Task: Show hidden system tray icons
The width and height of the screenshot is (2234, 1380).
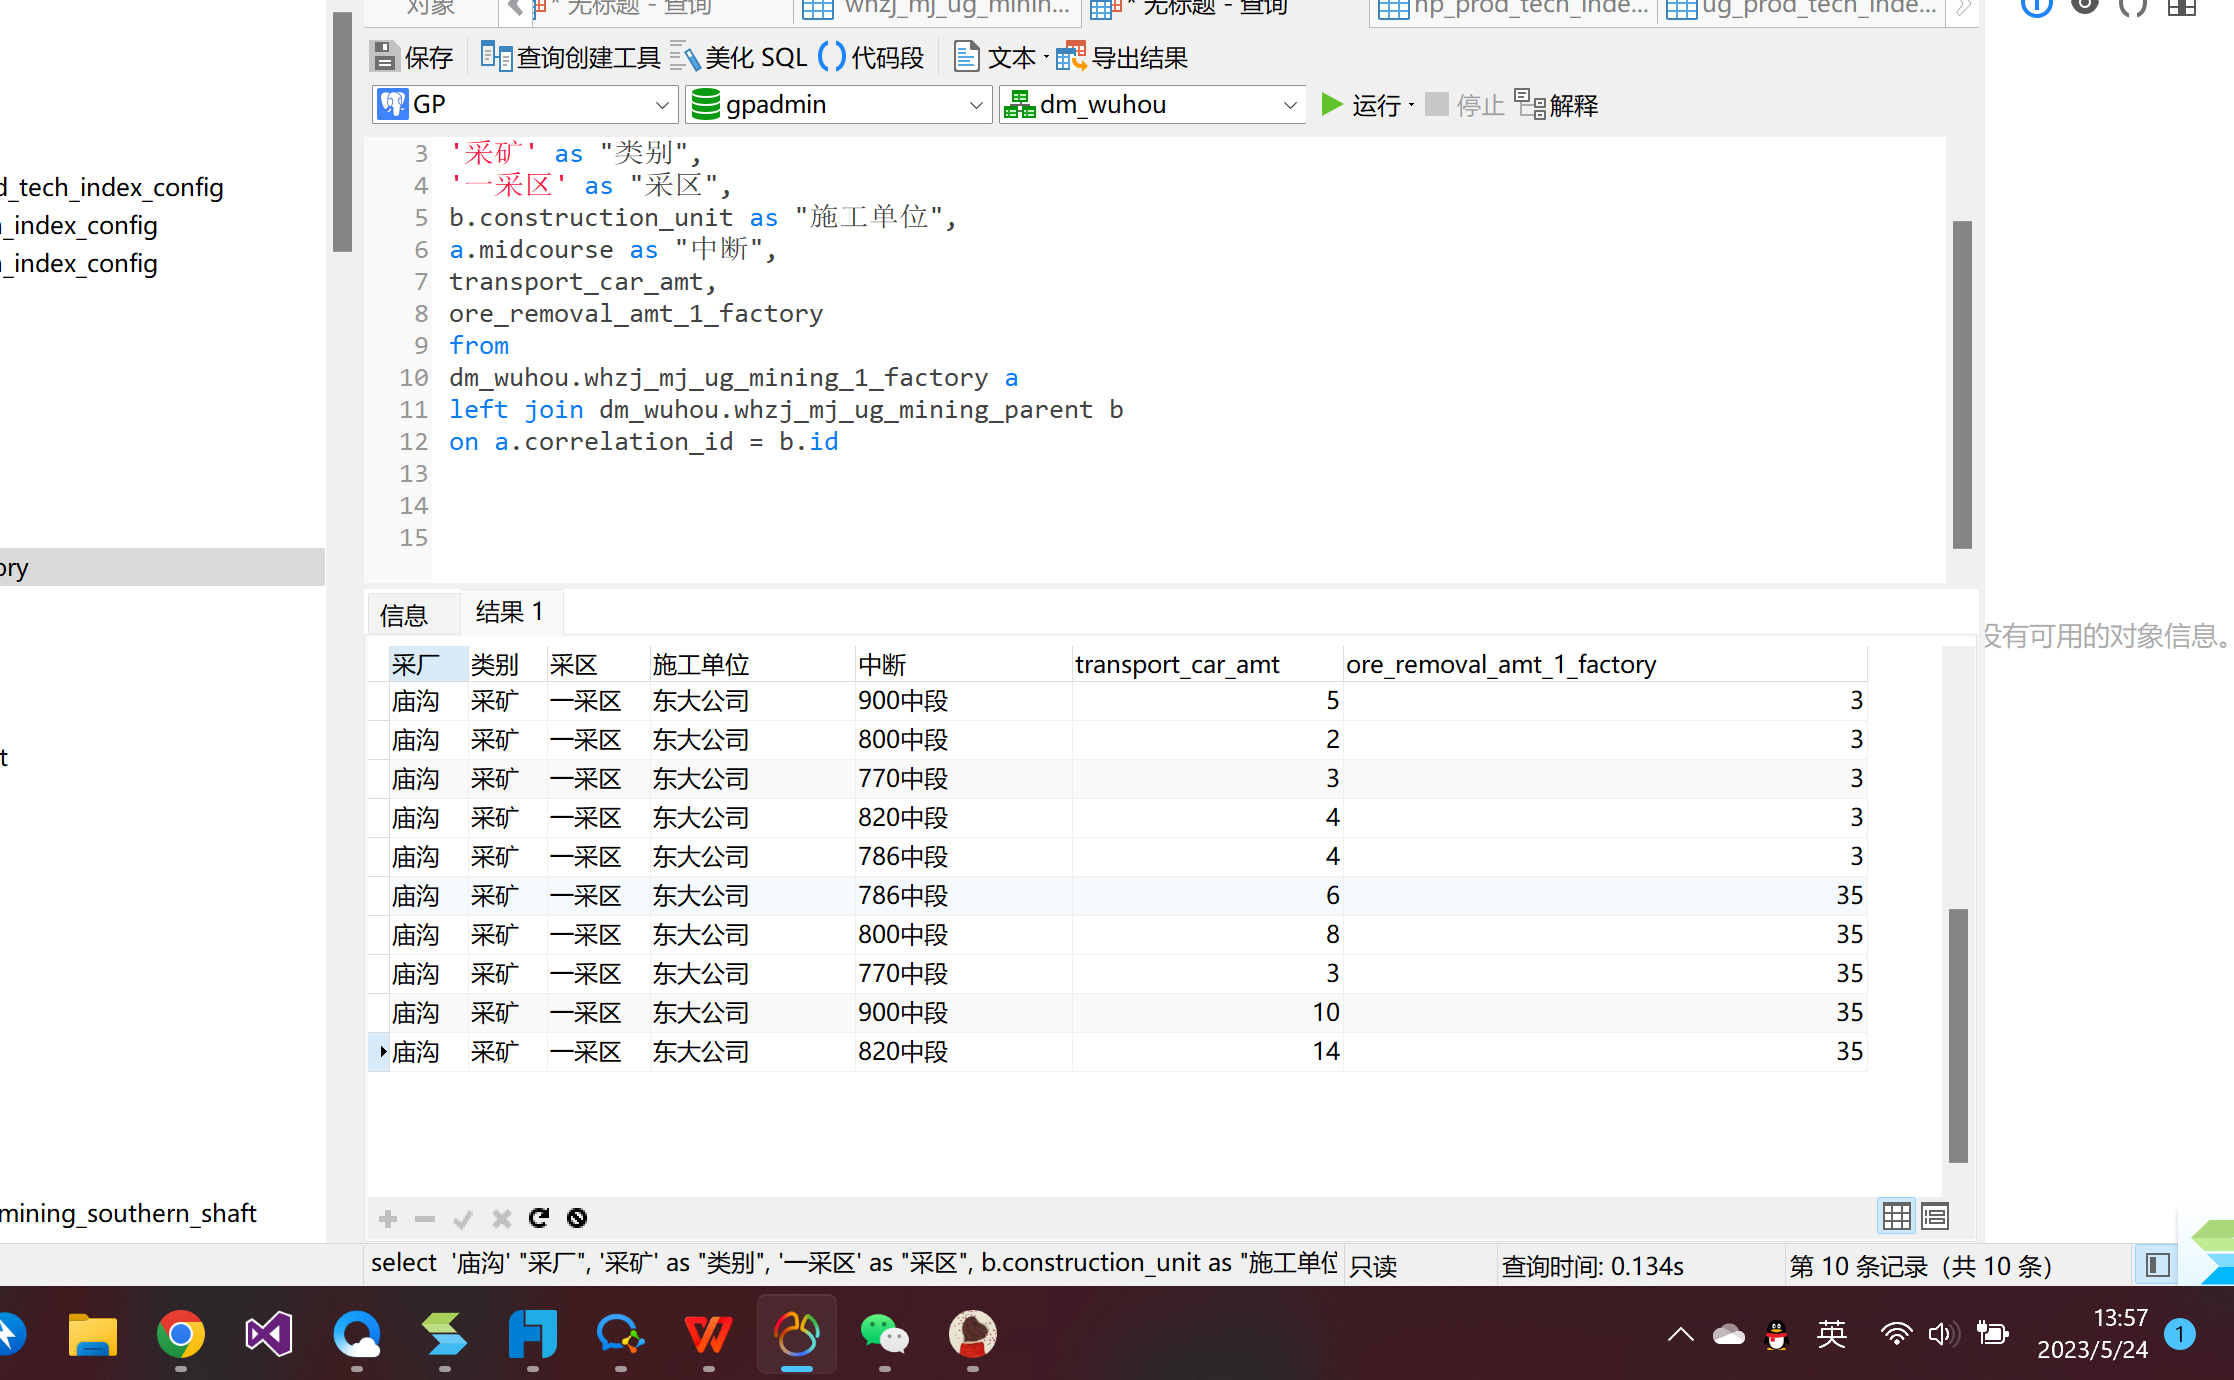Action: click(1680, 1334)
